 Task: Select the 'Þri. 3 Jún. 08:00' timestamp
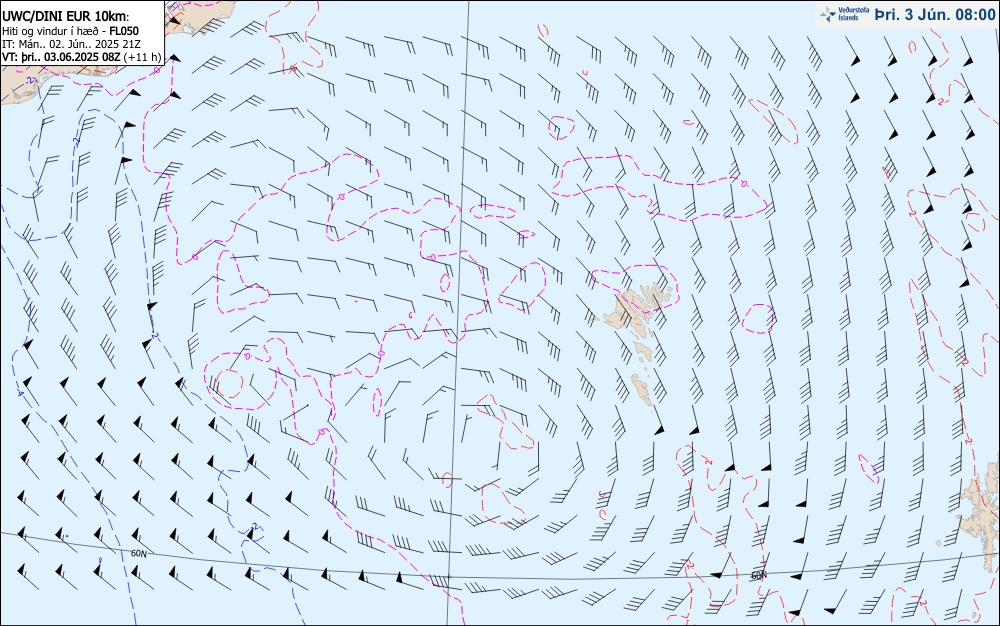pos(934,15)
